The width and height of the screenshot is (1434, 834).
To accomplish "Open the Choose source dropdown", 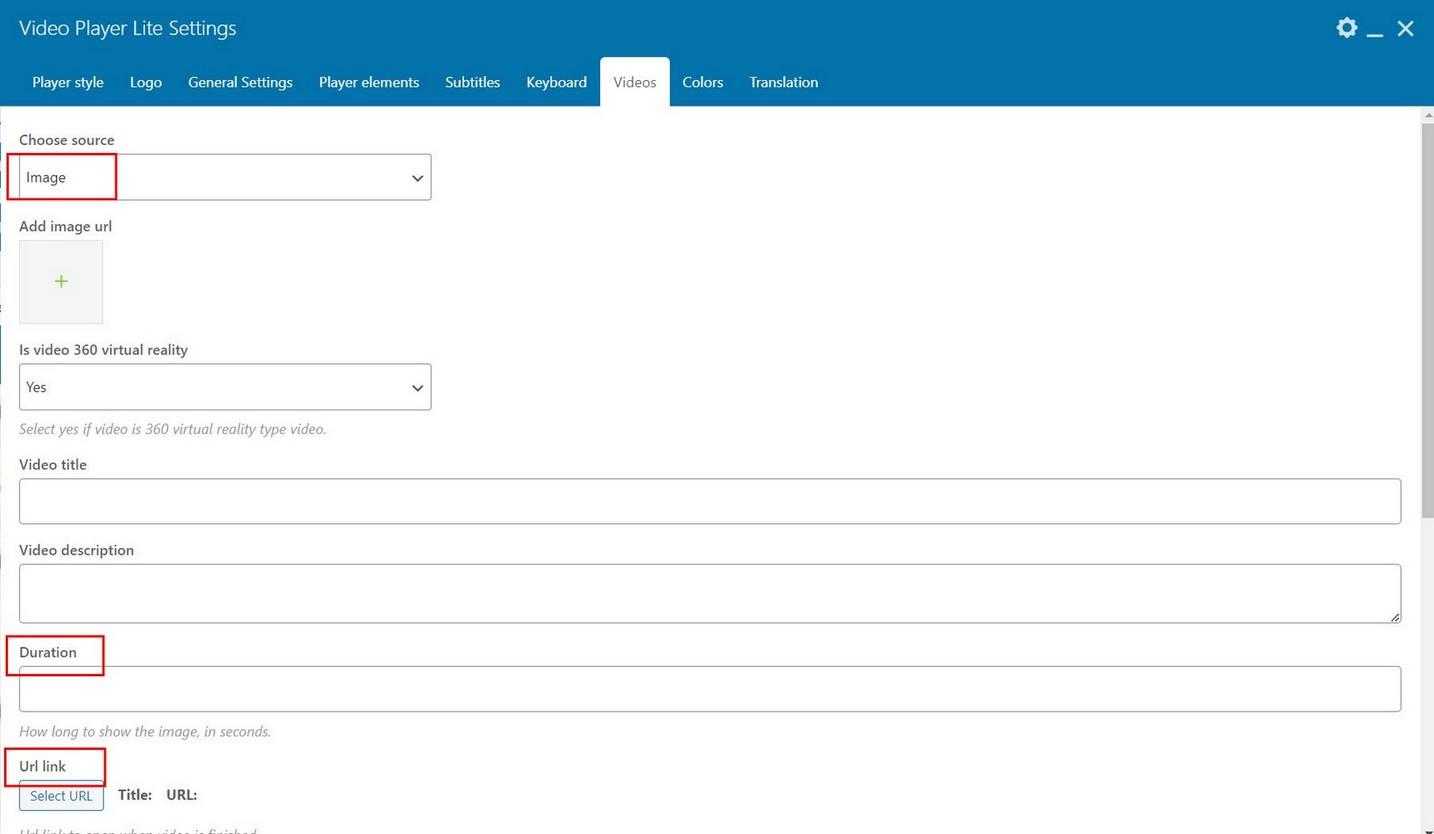I will coord(225,177).
